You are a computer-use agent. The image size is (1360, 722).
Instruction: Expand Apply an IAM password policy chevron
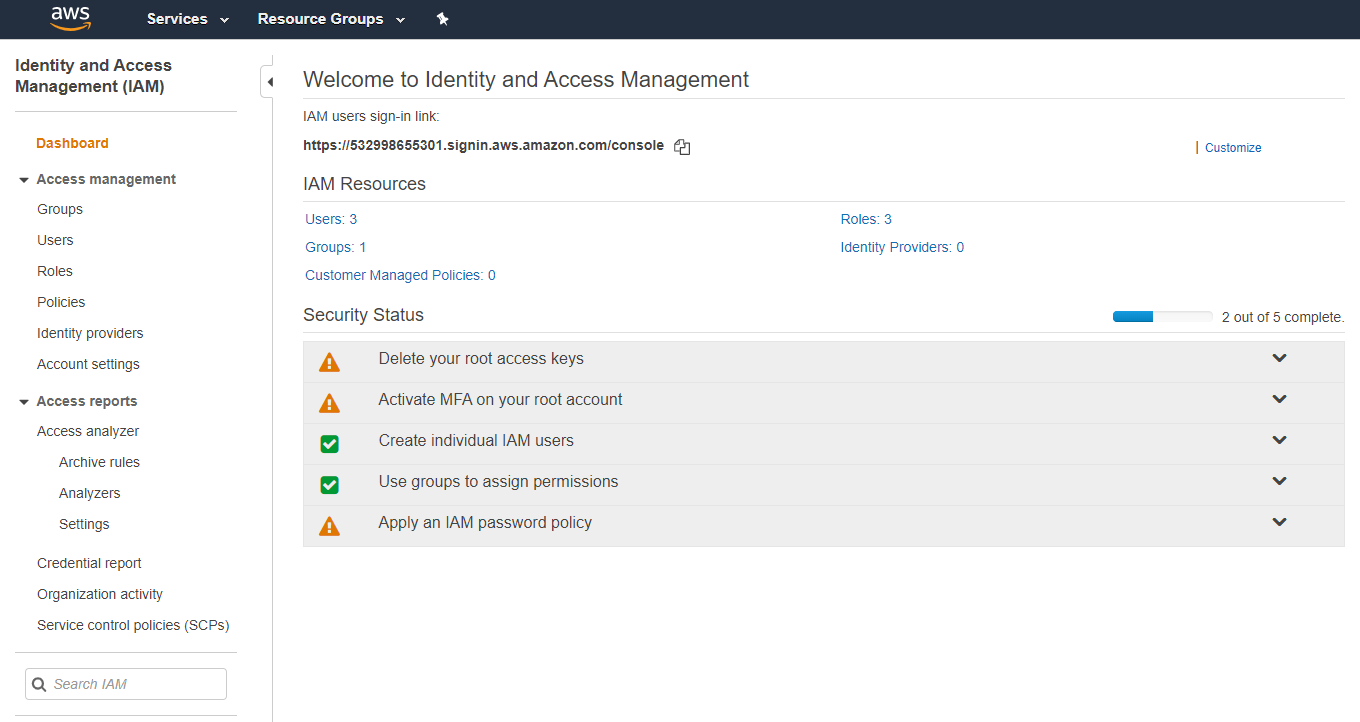point(1279,522)
